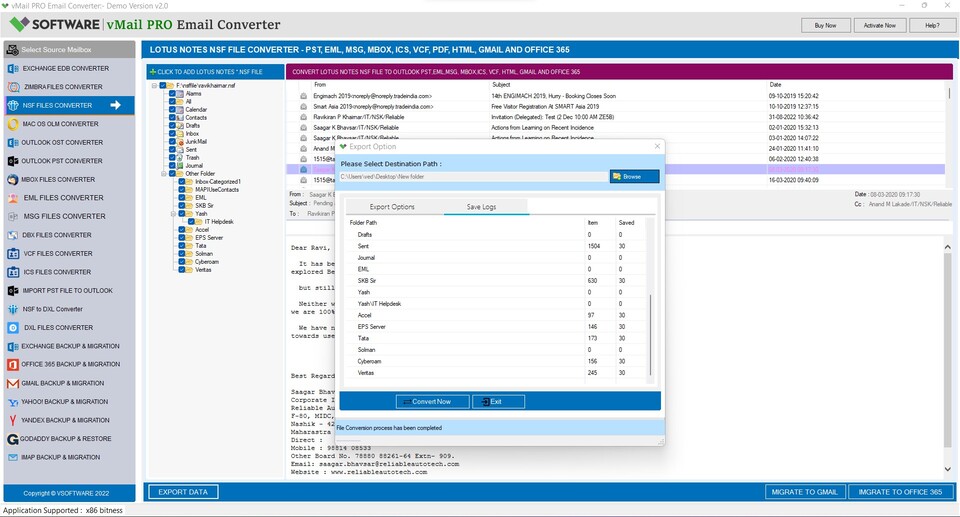Click the Zimbra Files Converter icon

coord(13,87)
